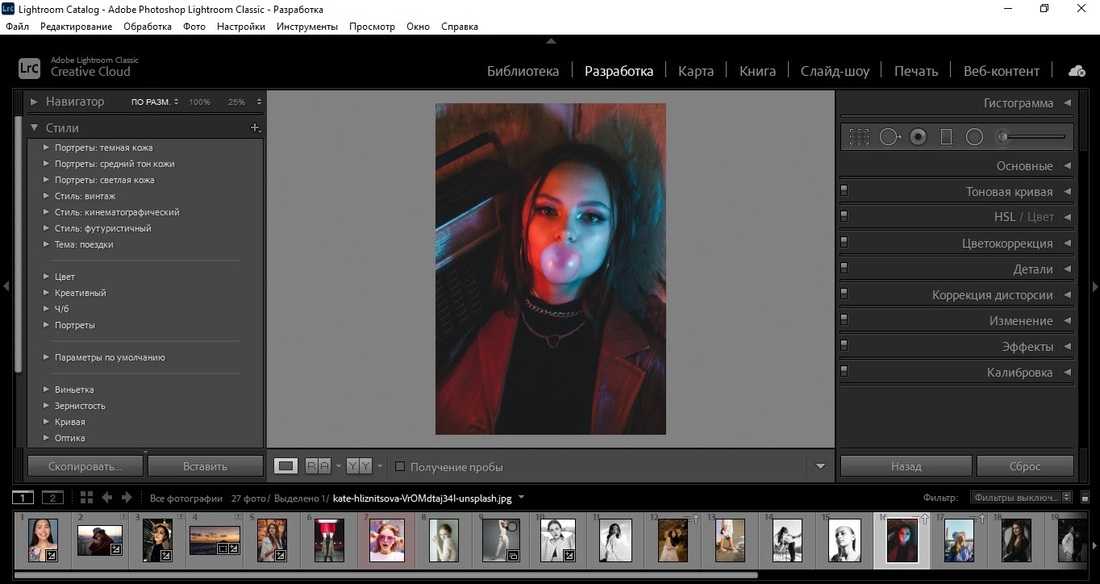
Task: Select the Red Eye Correction tool
Action: click(918, 137)
